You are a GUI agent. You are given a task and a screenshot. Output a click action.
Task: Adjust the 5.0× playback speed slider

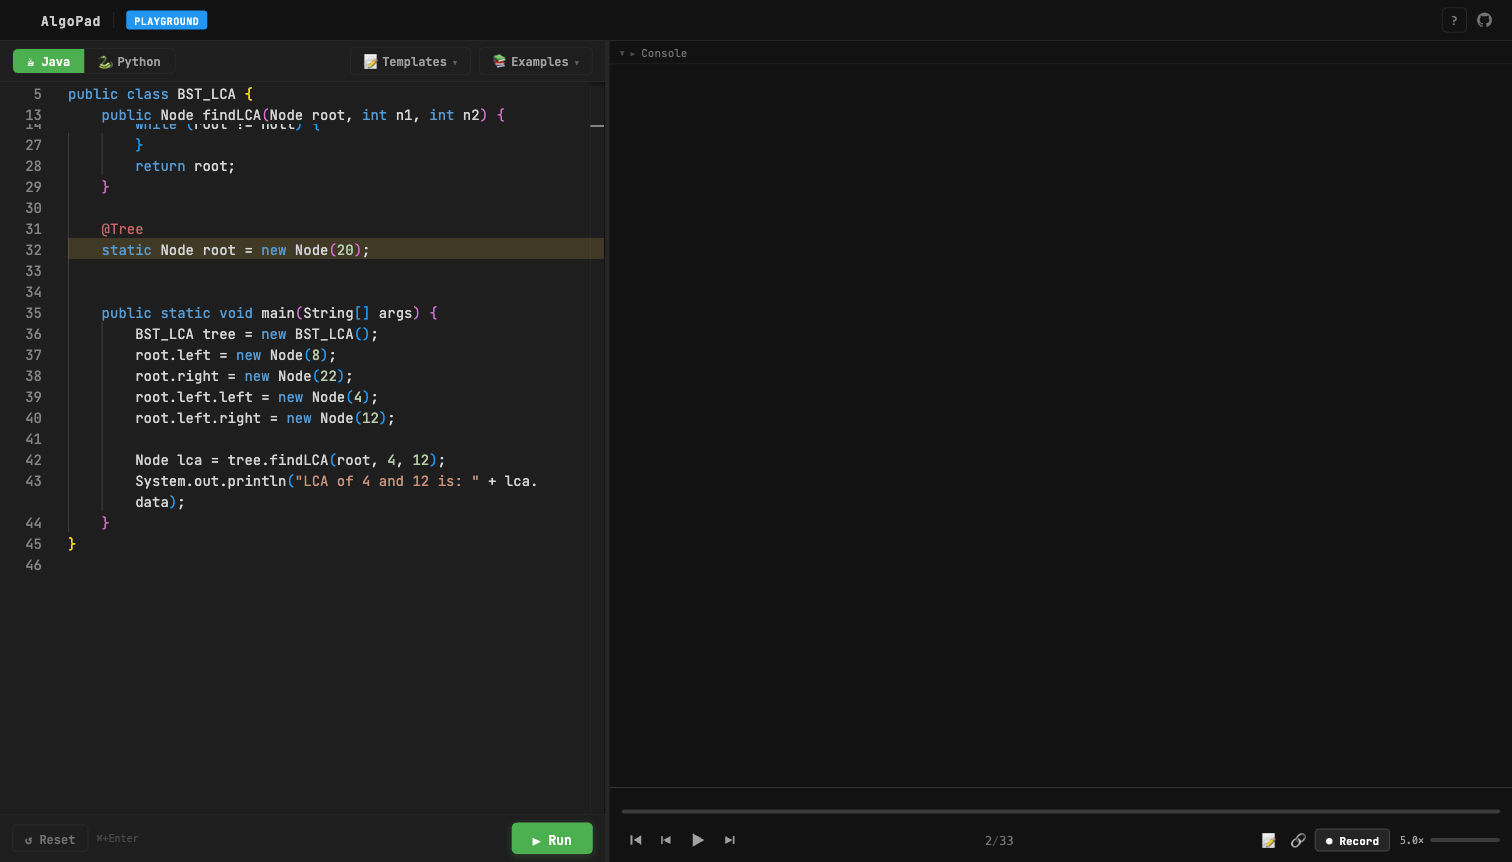pyautogui.click(x=1465, y=840)
